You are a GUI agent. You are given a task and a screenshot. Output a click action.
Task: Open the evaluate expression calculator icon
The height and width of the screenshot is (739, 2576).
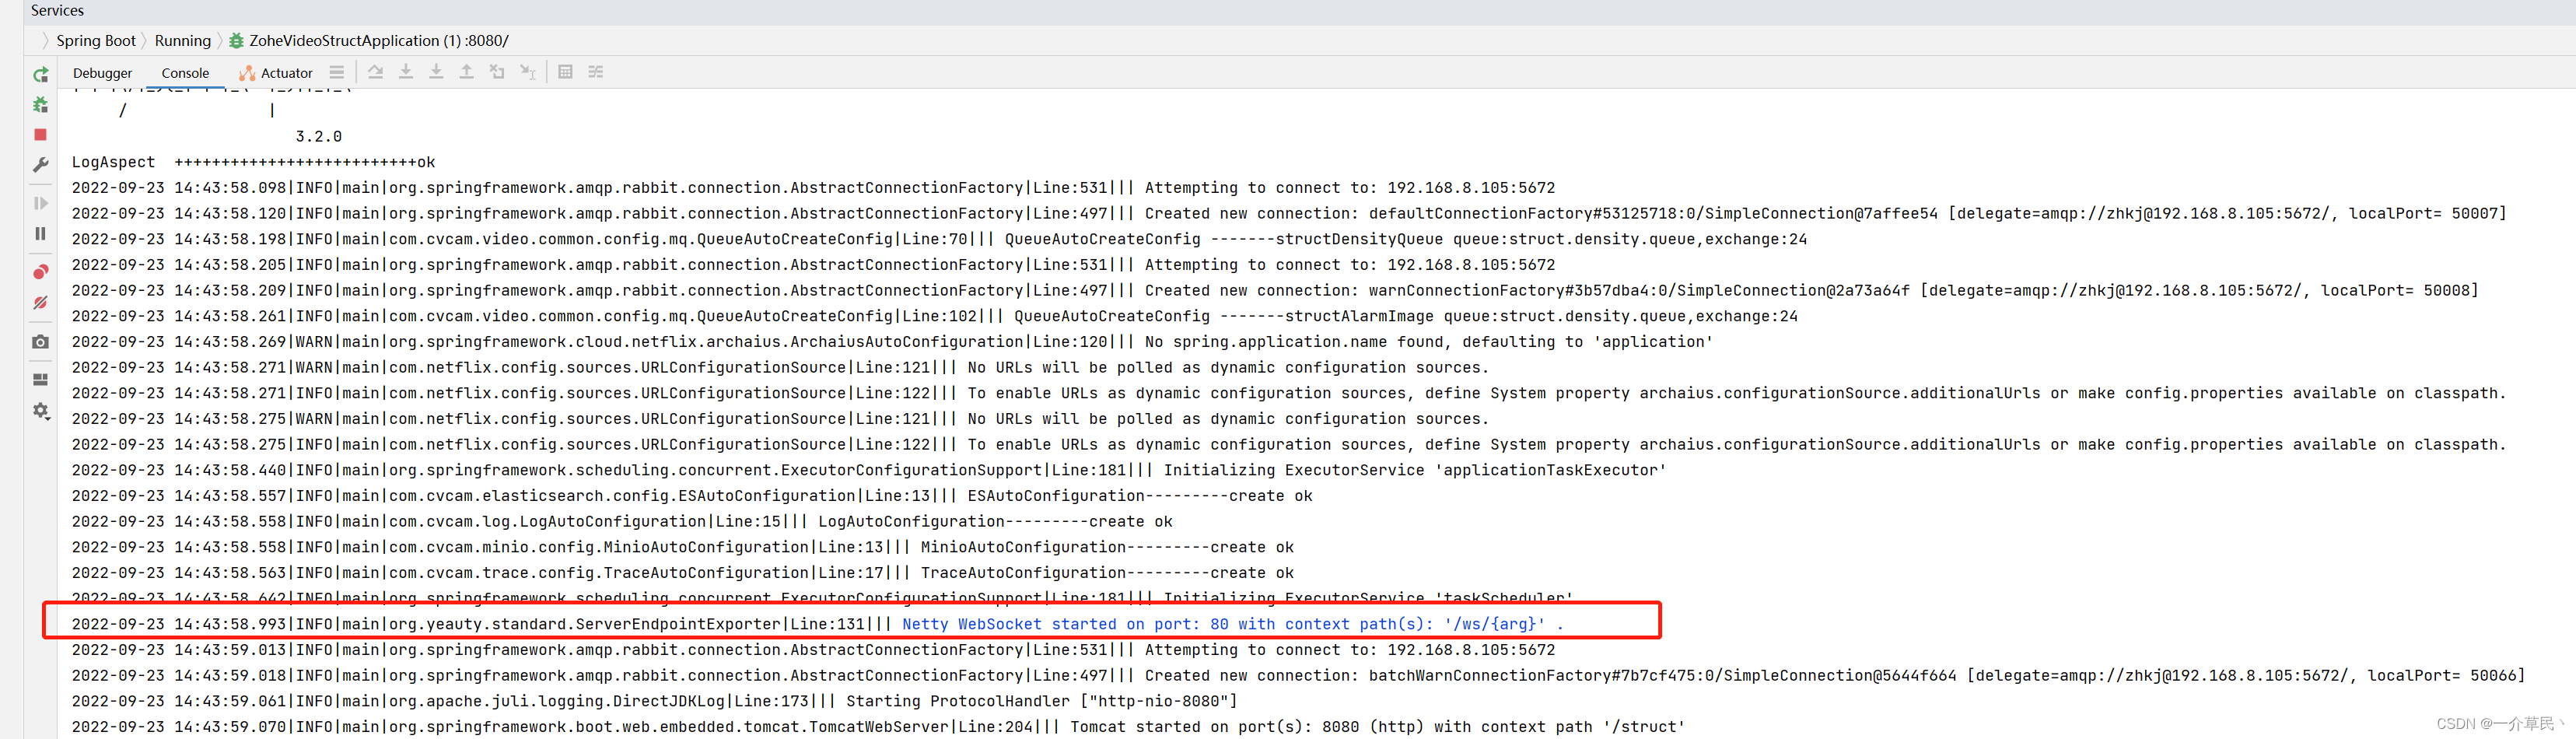click(x=565, y=72)
